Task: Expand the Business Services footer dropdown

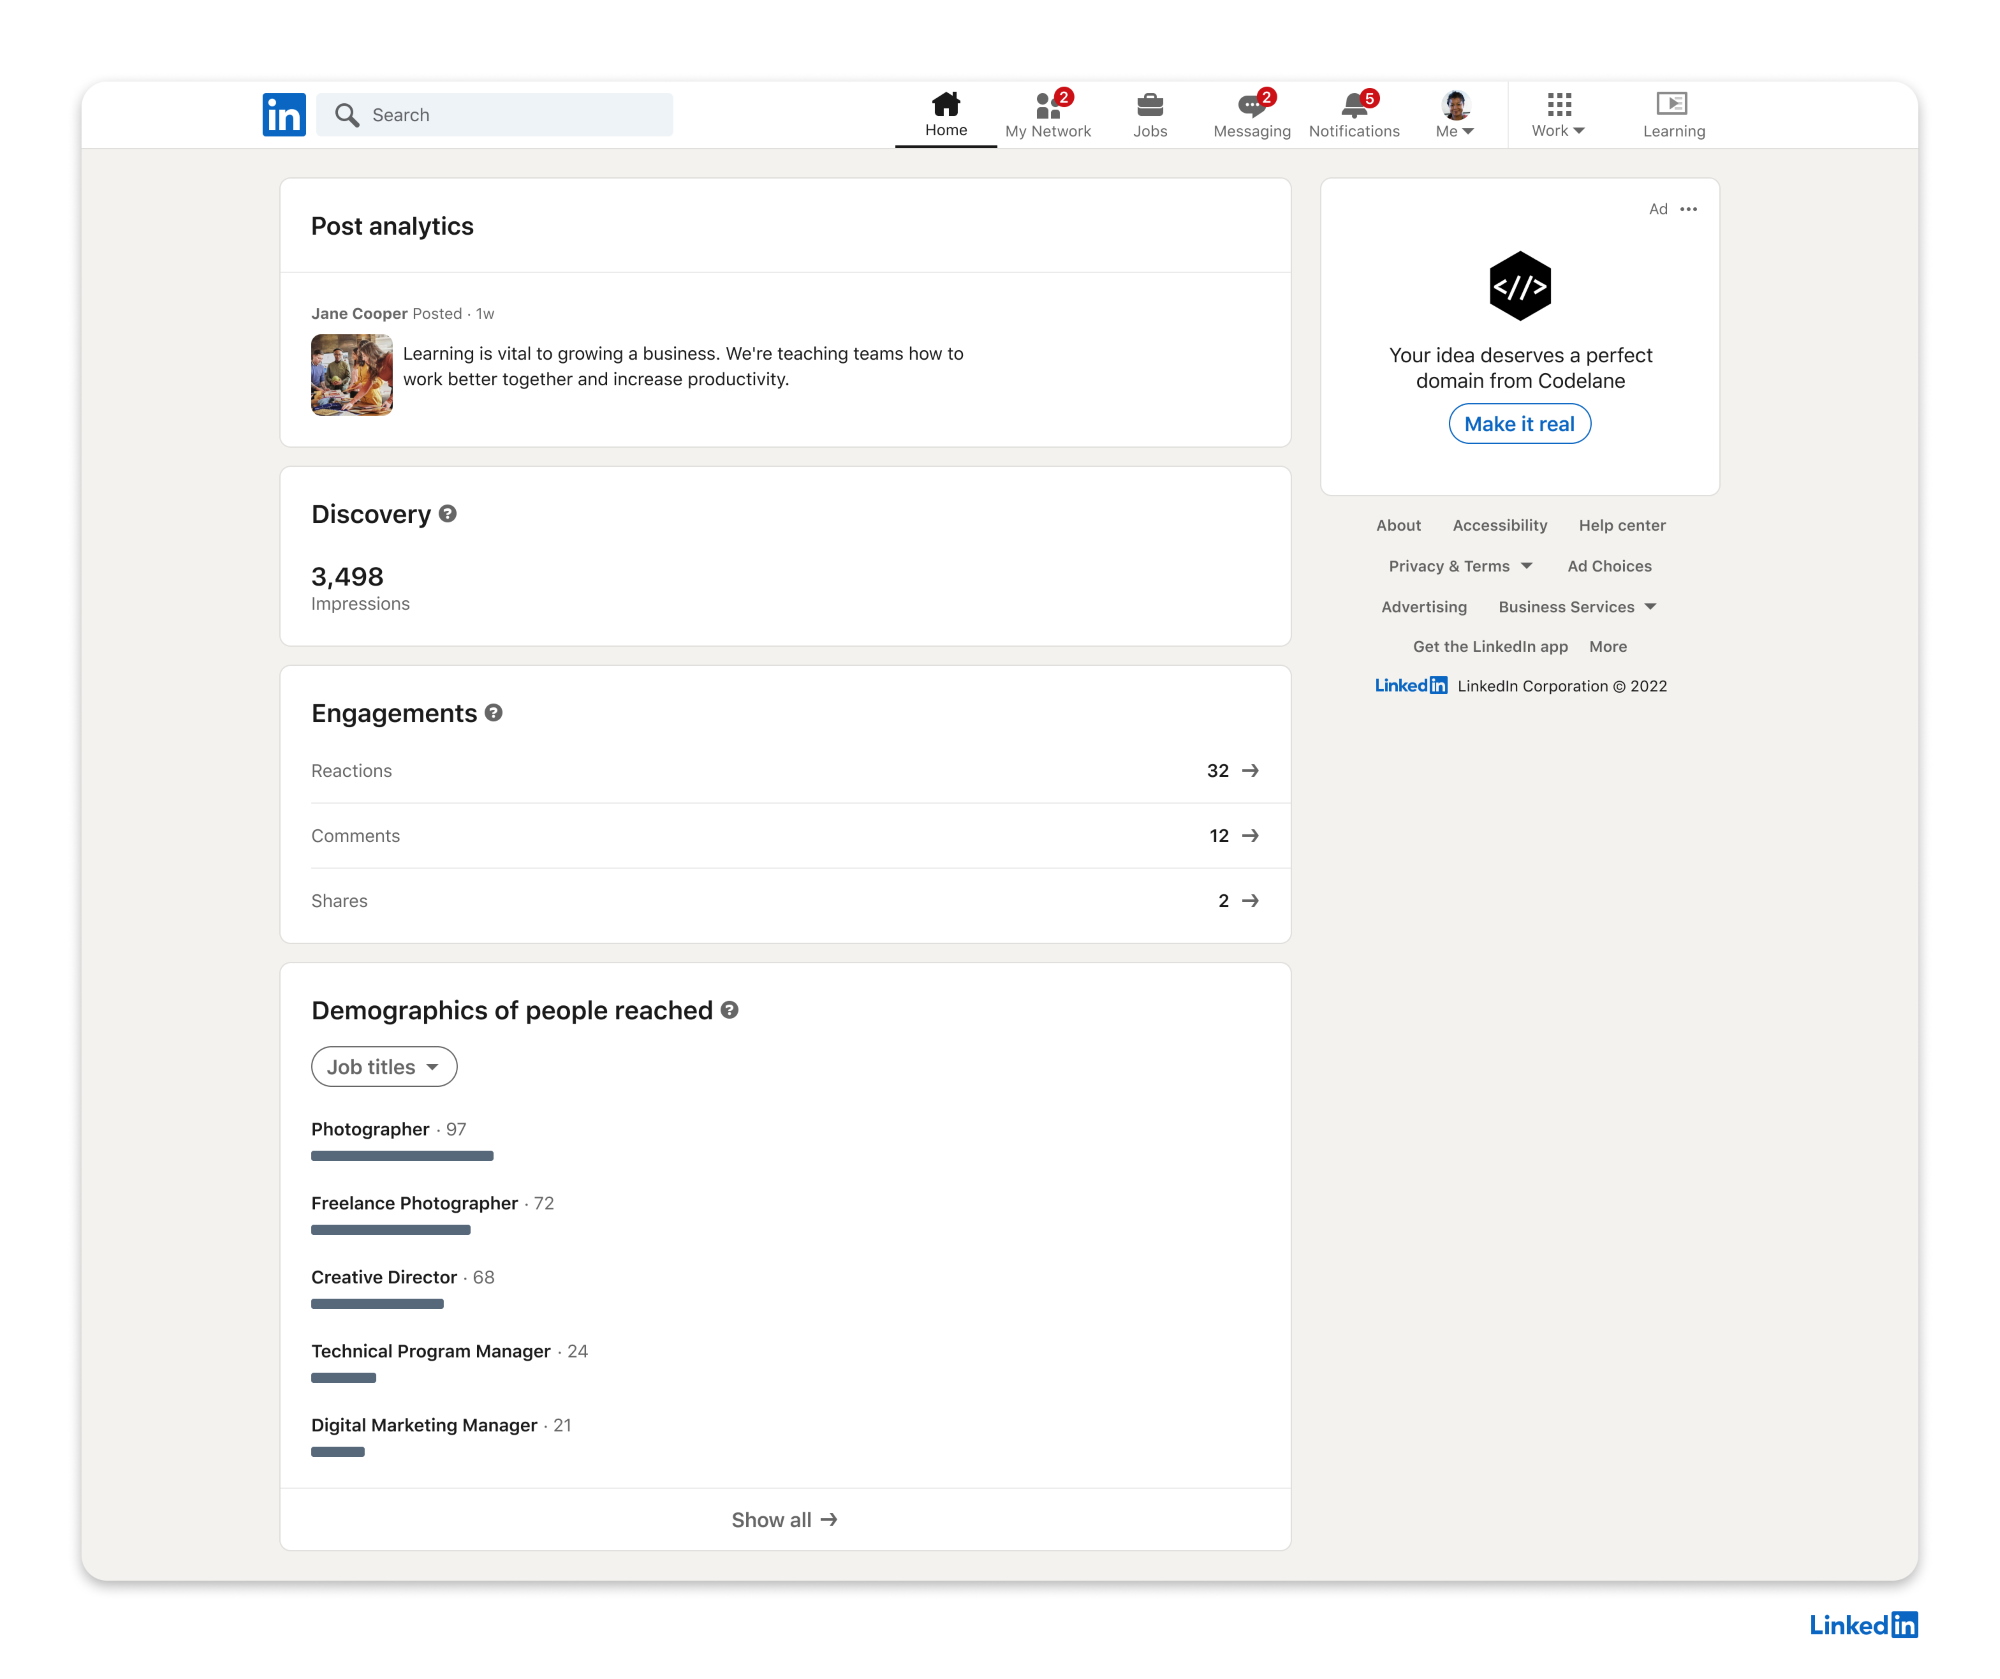Action: (1577, 607)
